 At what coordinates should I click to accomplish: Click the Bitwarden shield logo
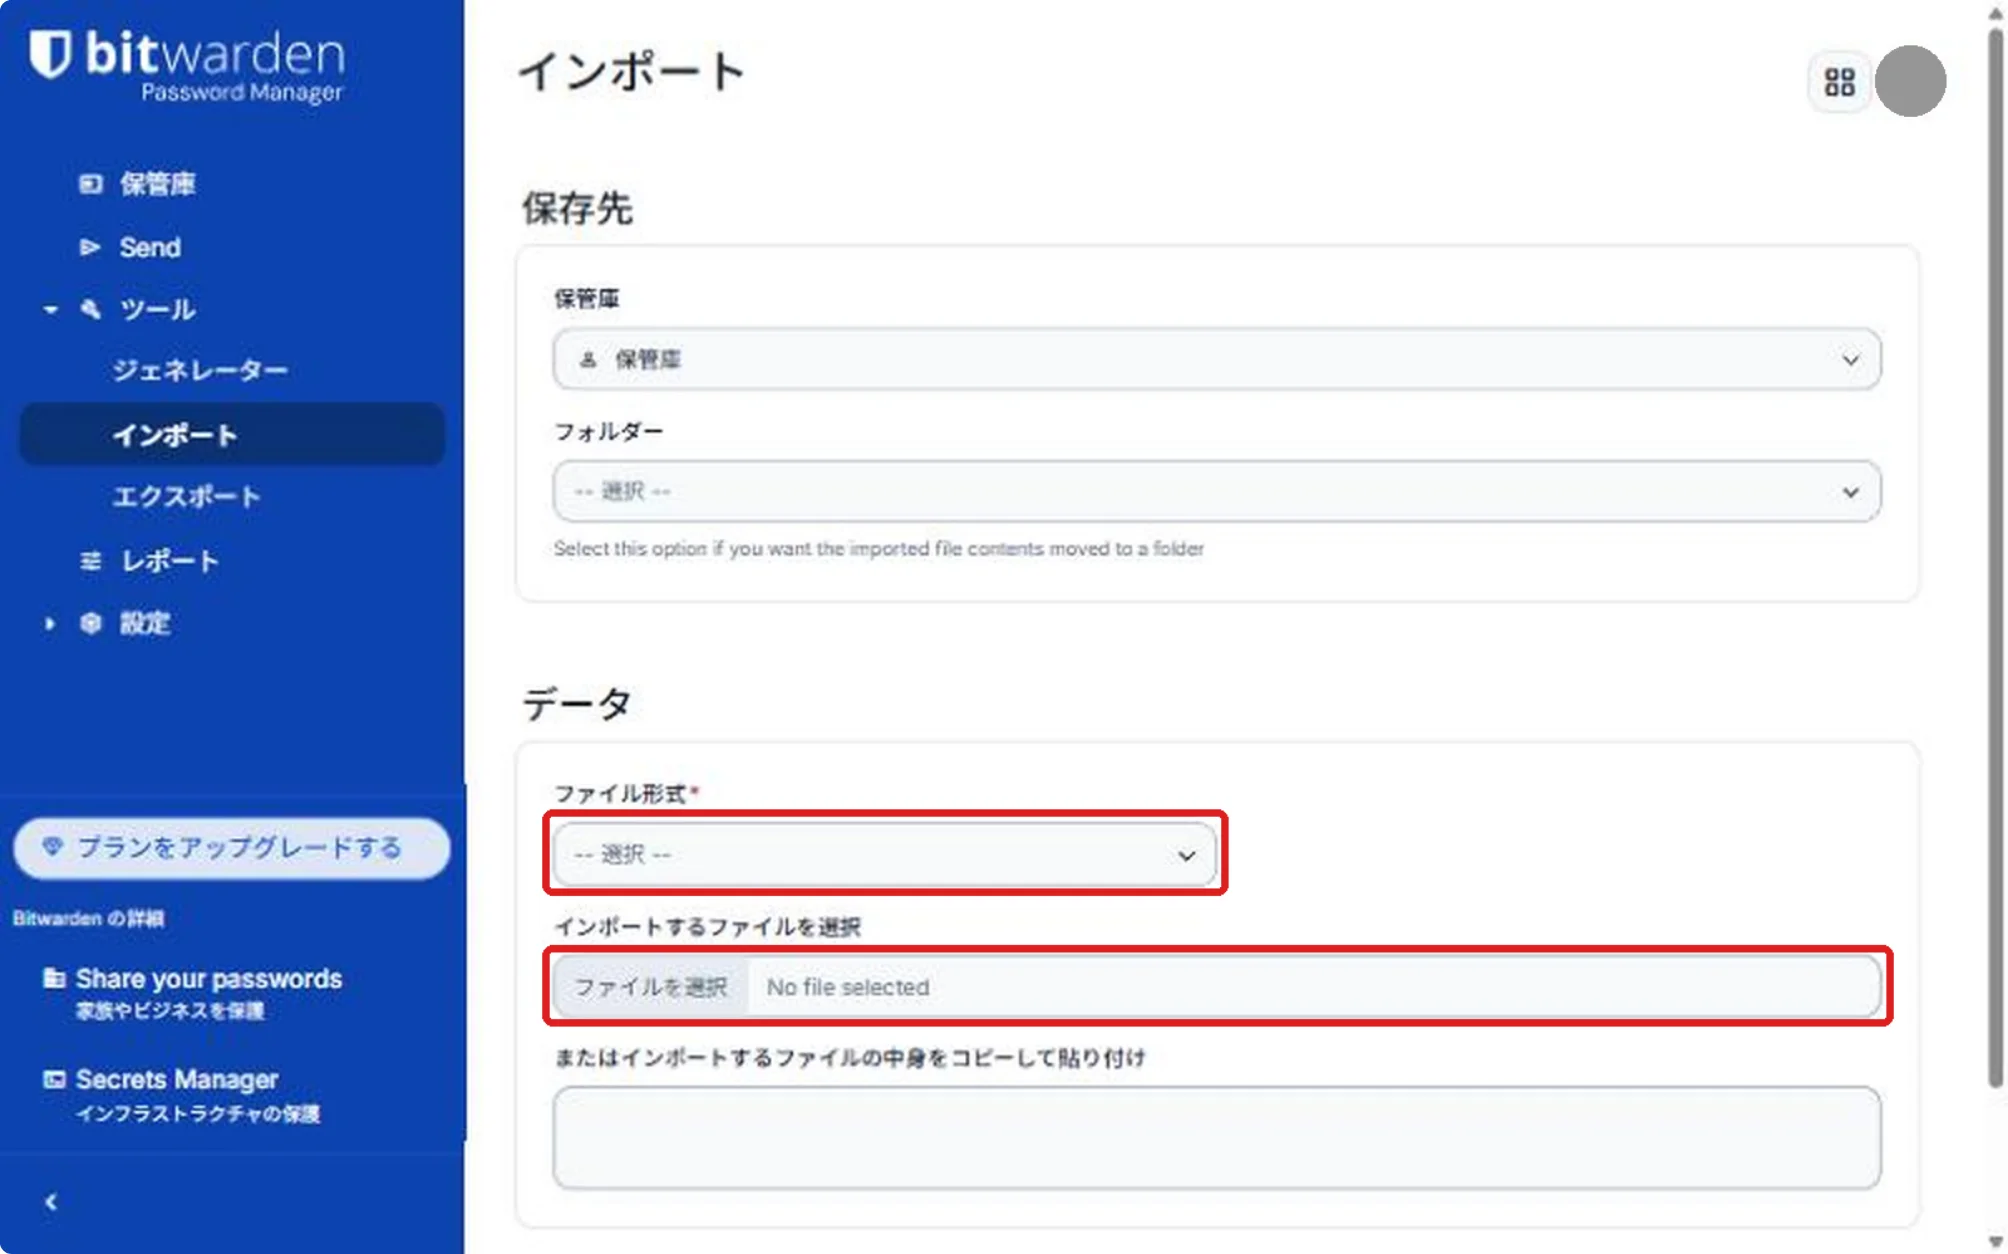[49, 54]
